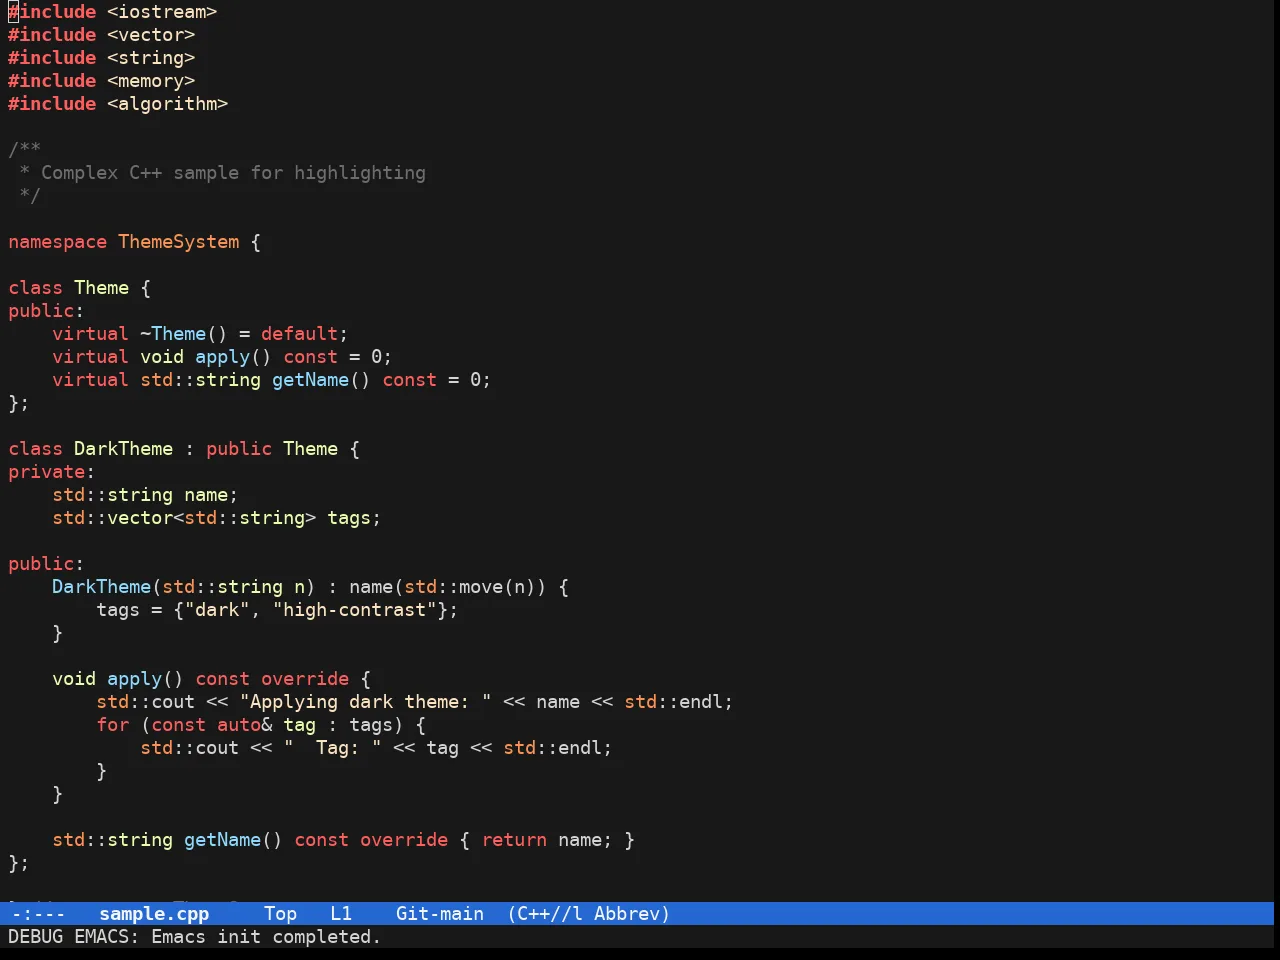Click the 'class Theme {' declaration line
Screen dimensions: 1280x960
coord(80,288)
